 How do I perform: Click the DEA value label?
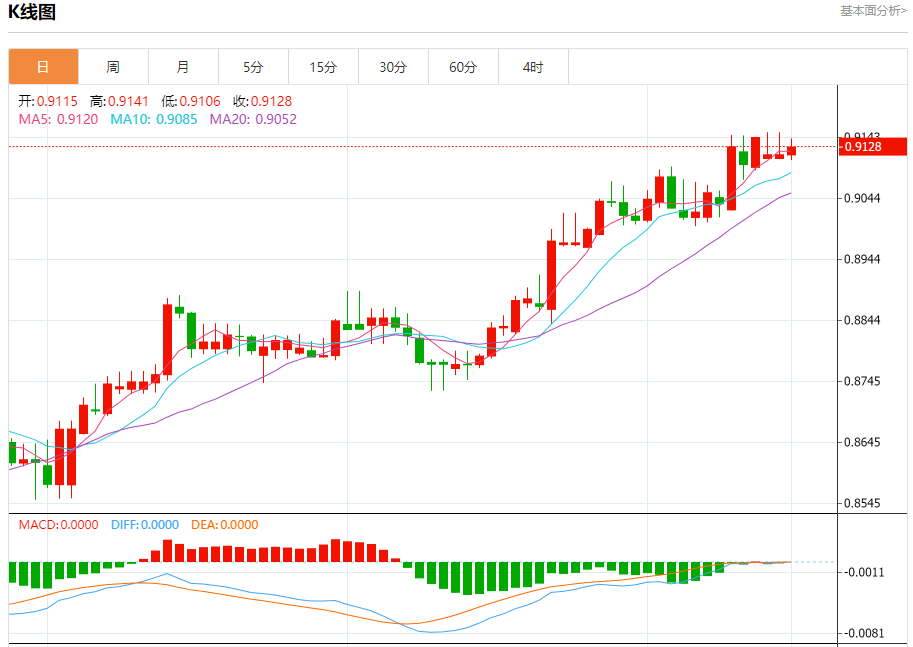[x=224, y=525]
